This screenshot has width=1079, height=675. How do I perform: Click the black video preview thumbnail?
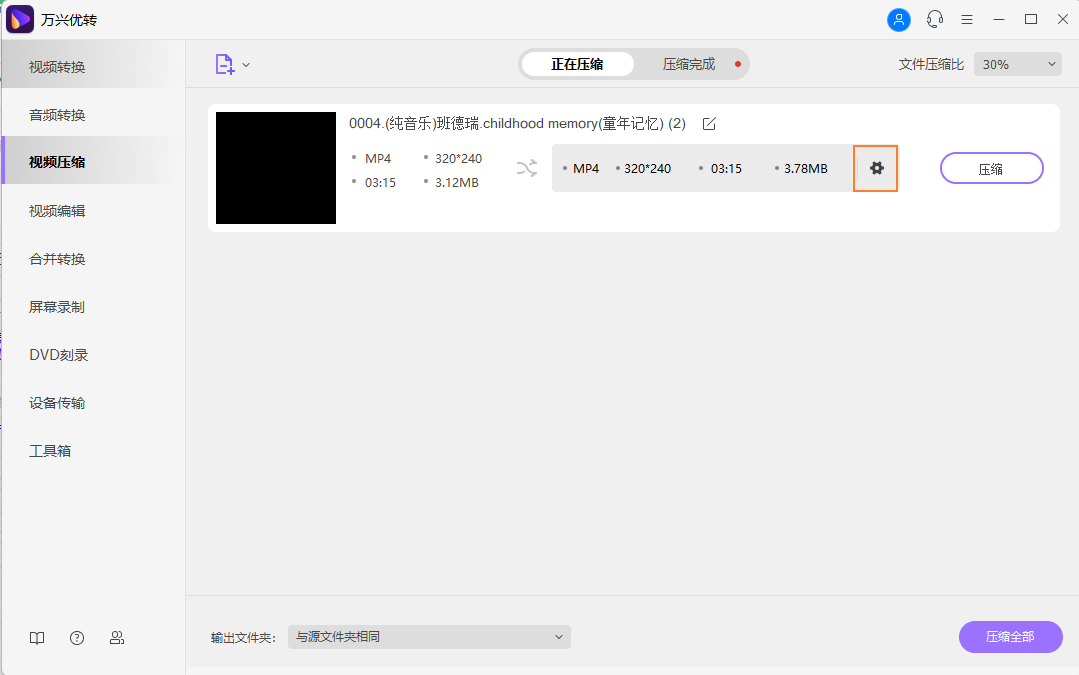[276, 168]
